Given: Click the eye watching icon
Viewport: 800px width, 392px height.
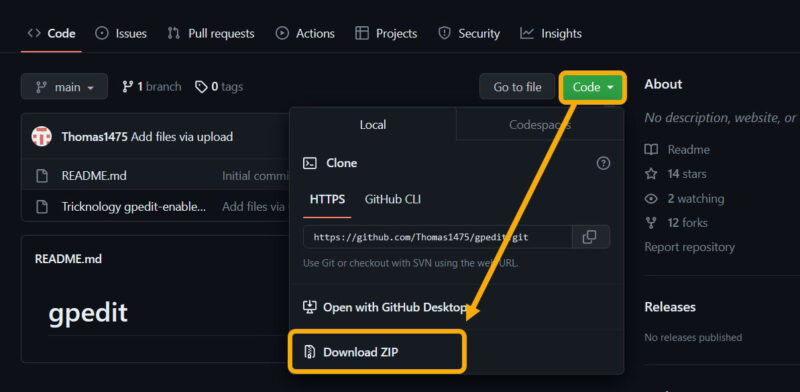Looking at the screenshot, I should [x=651, y=199].
